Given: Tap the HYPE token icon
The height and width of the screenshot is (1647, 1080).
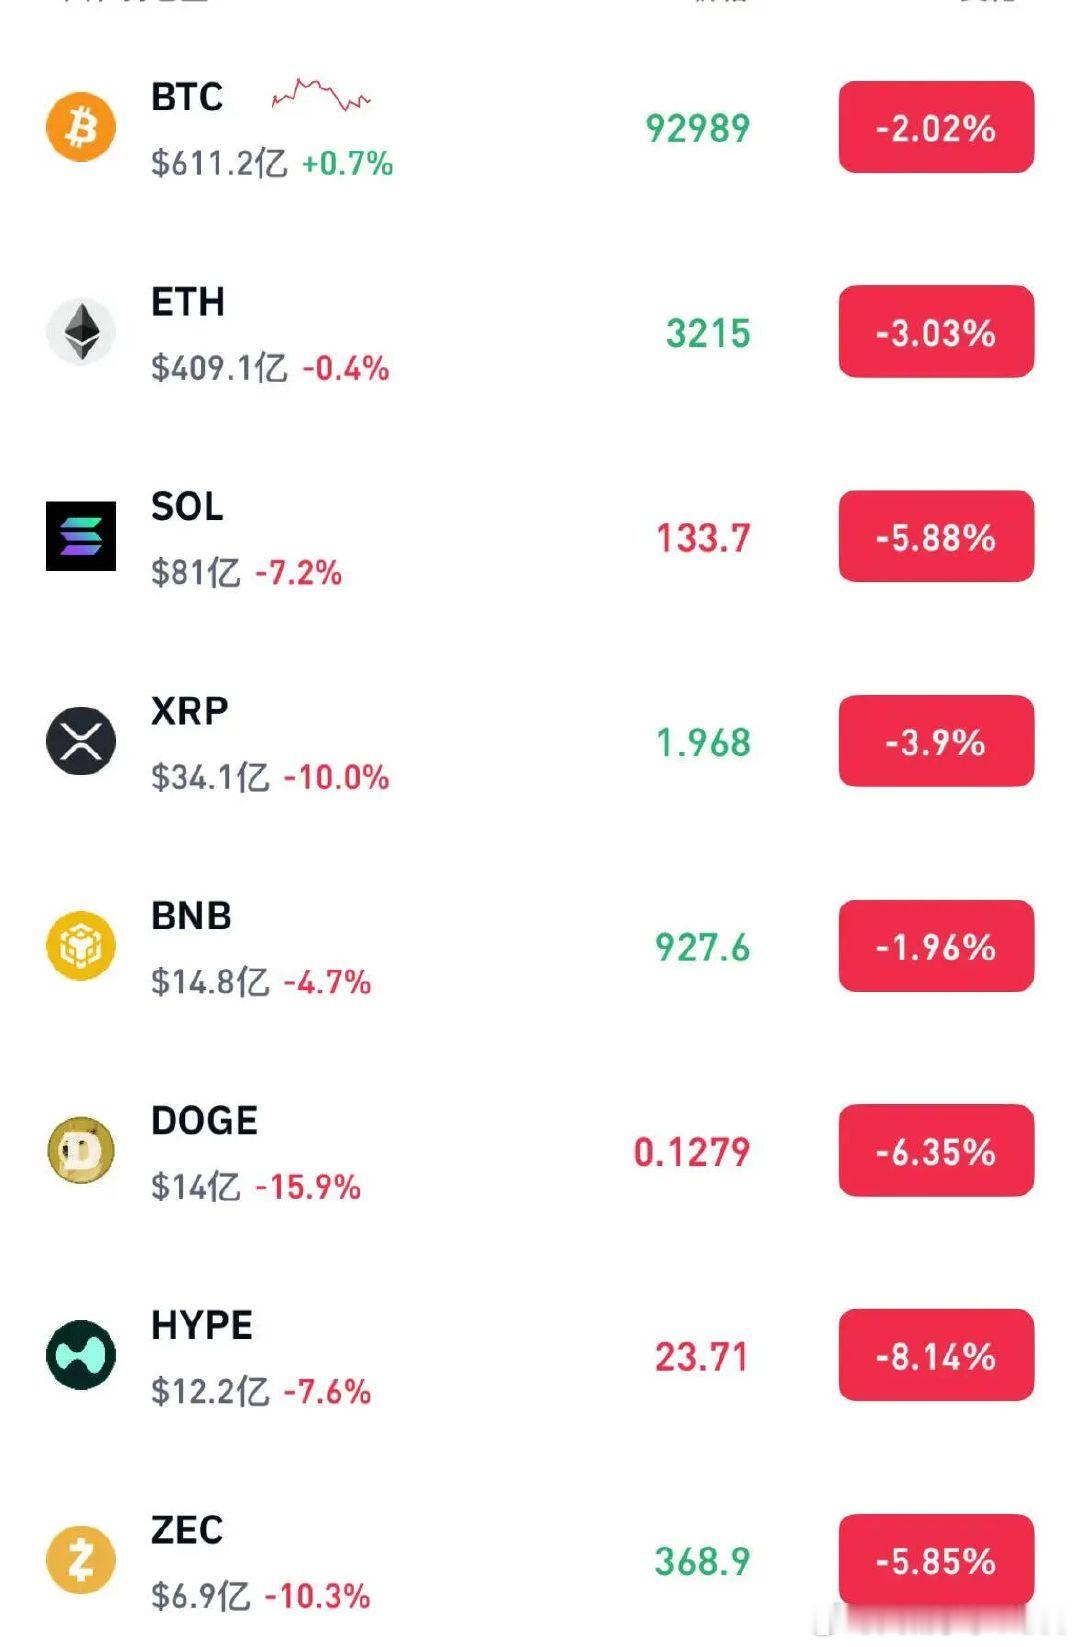Looking at the screenshot, I should pyautogui.click(x=81, y=1355).
